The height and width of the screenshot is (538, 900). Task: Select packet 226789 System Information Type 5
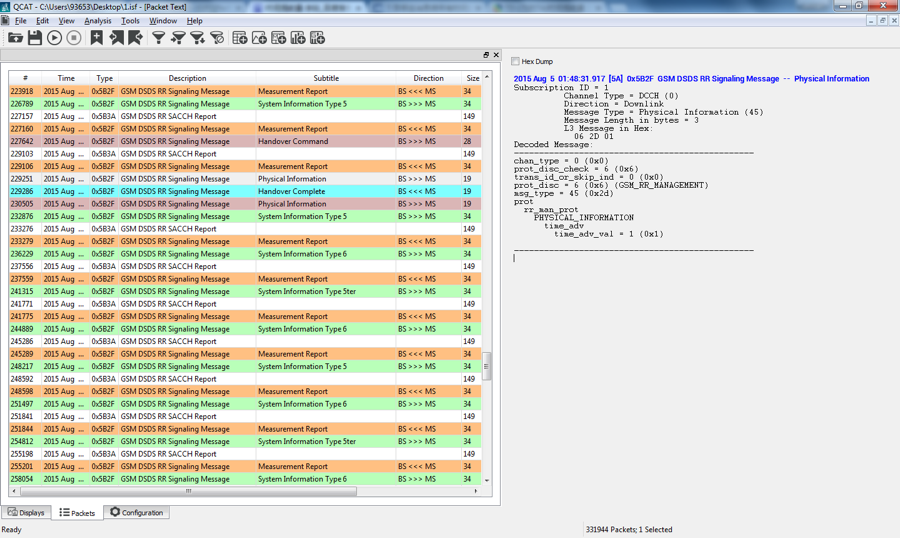click(245, 104)
